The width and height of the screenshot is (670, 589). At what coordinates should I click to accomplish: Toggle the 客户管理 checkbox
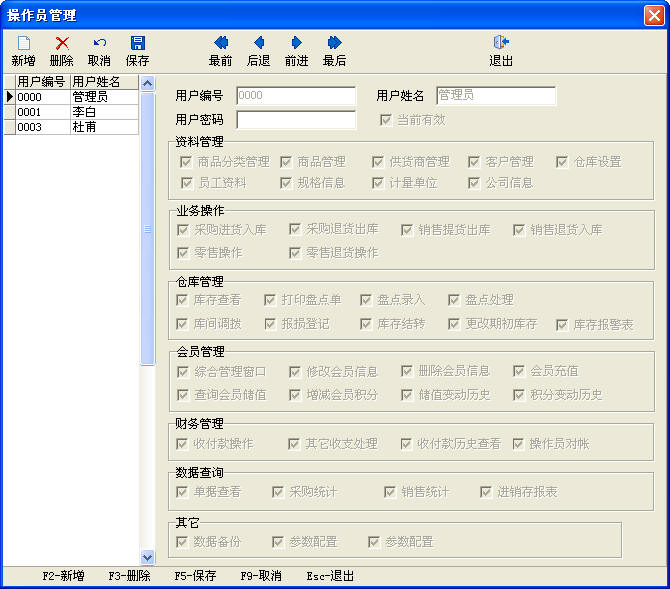474,162
